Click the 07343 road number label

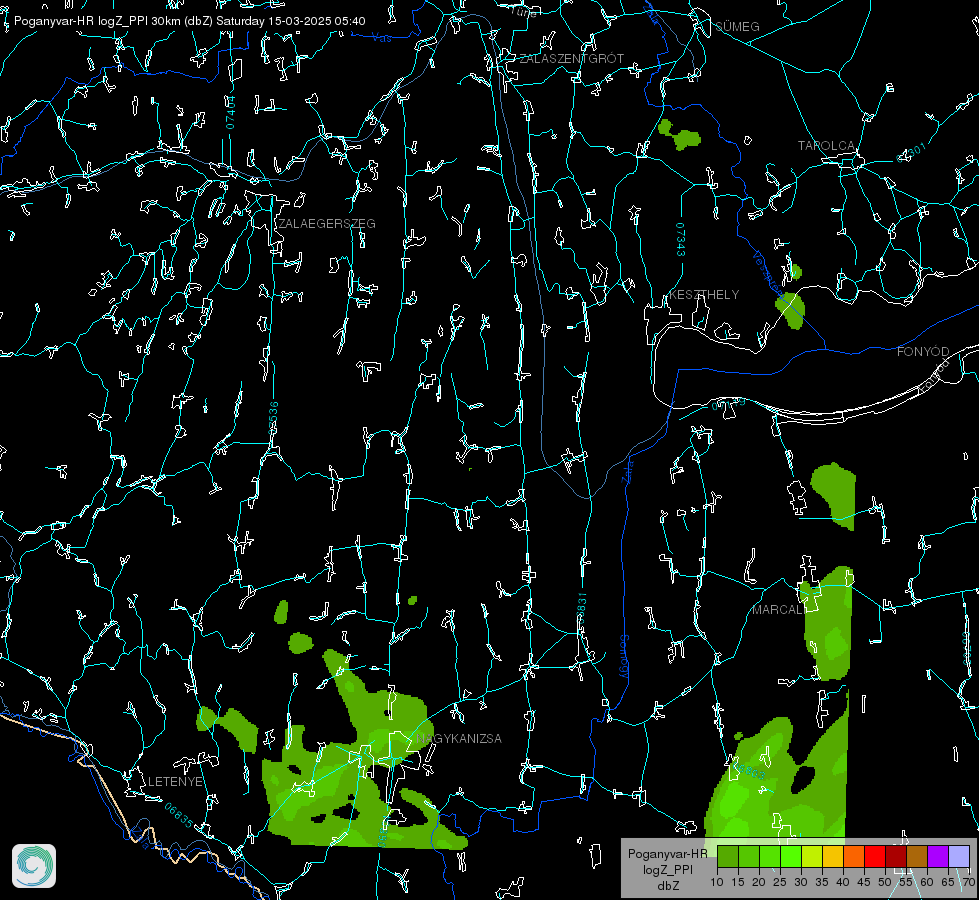tap(681, 239)
